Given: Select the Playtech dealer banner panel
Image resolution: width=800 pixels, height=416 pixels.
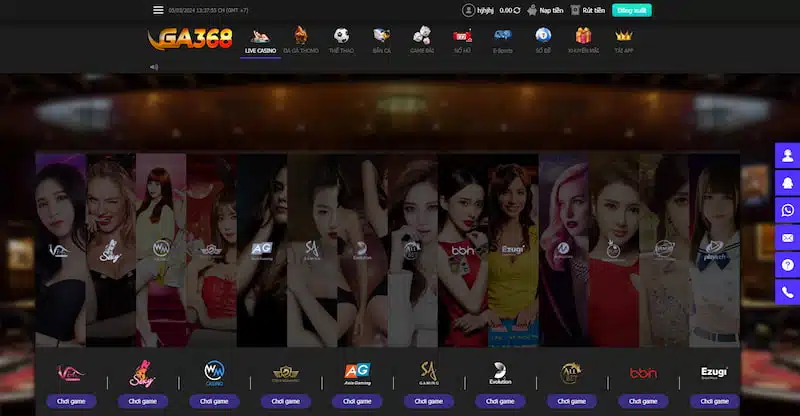Looking at the screenshot, I should (714, 250).
